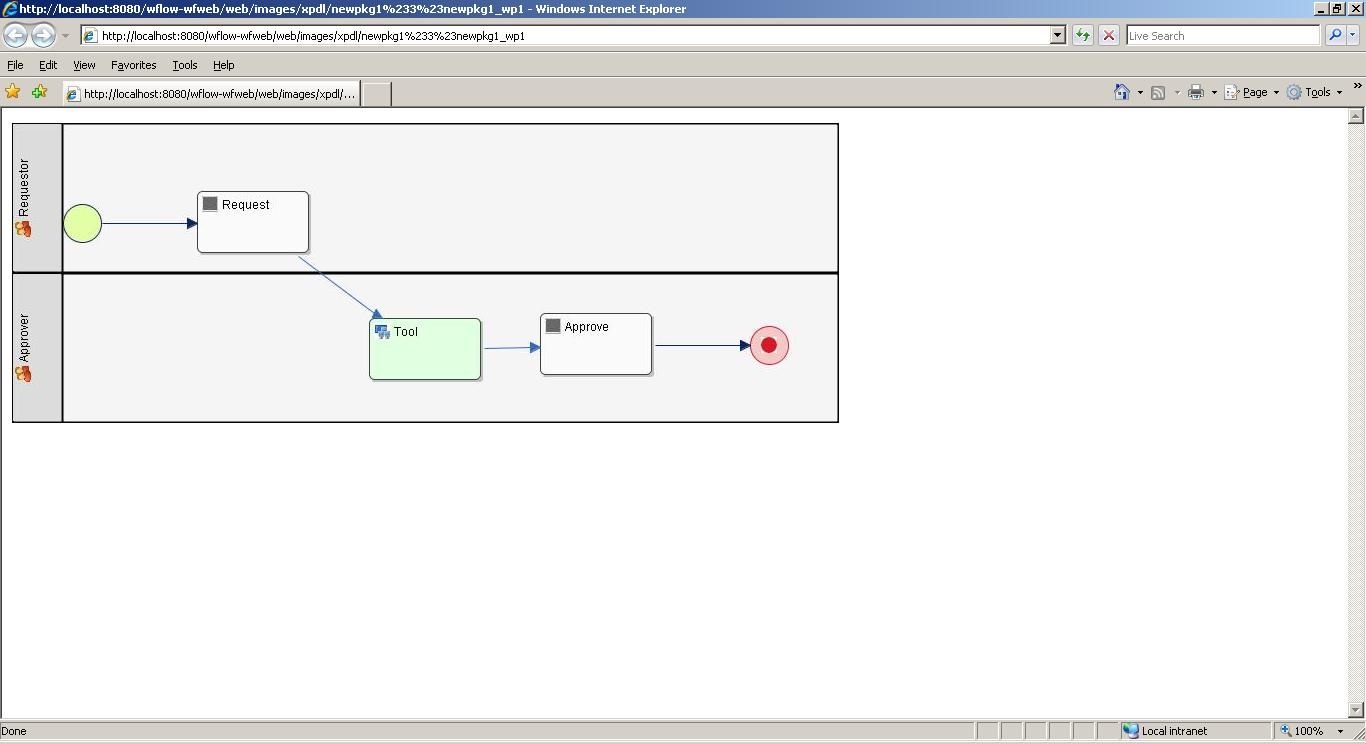
Task: Open the Help menu
Action: point(223,65)
